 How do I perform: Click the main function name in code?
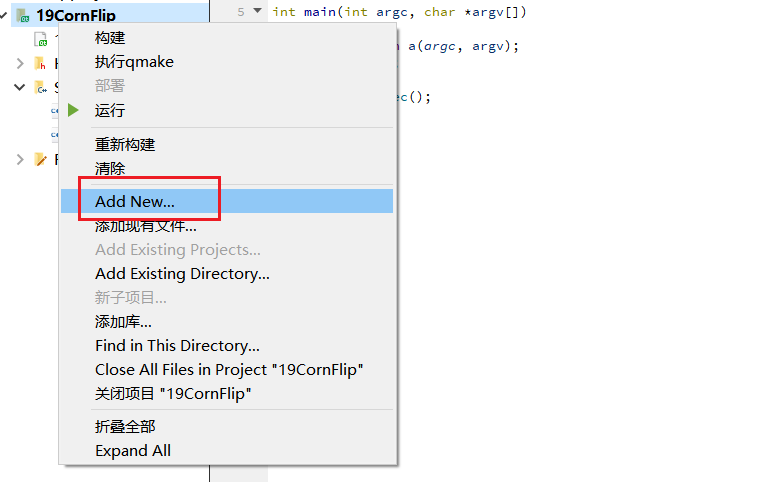point(320,12)
